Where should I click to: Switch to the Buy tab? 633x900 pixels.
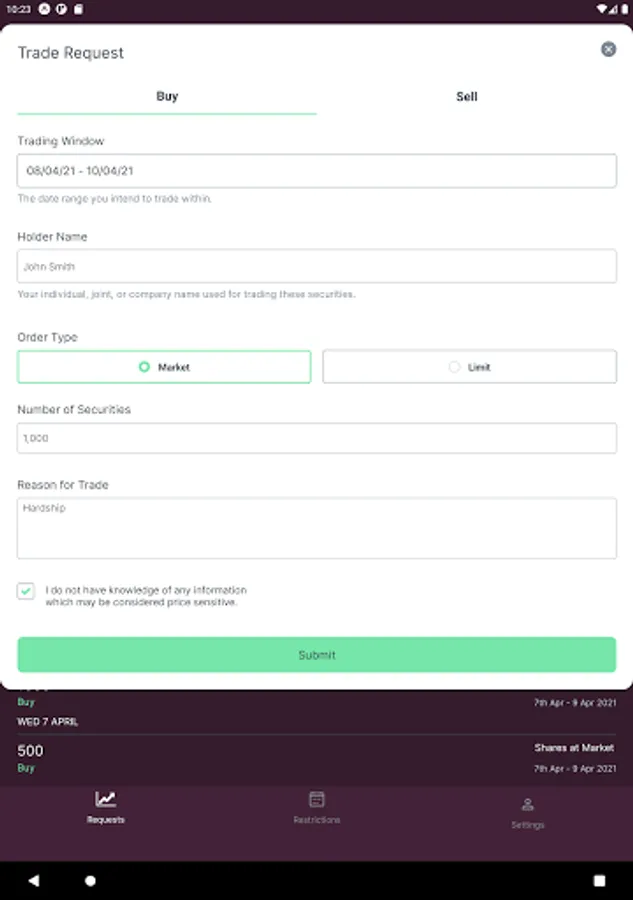click(x=167, y=97)
